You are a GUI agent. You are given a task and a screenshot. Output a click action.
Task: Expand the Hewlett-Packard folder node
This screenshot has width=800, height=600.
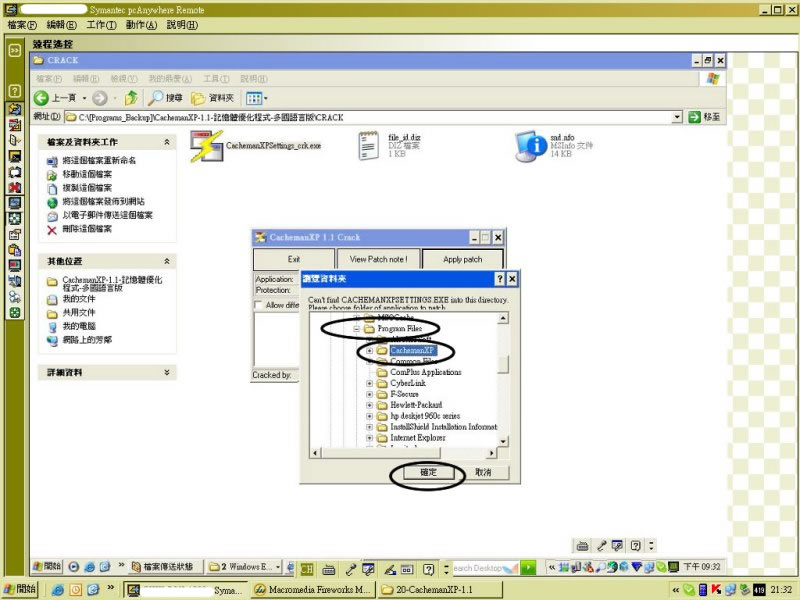coord(369,405)
